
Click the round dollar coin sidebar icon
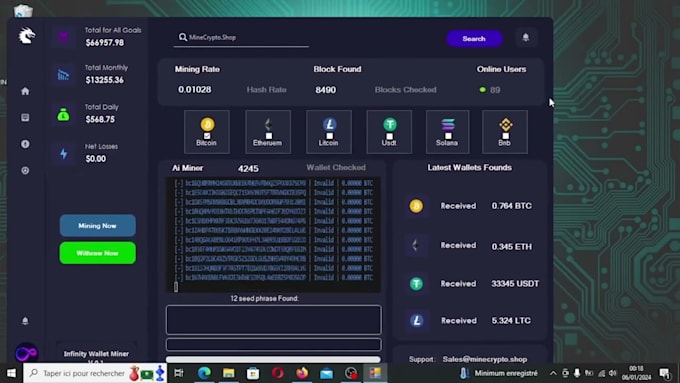[25, 144]
